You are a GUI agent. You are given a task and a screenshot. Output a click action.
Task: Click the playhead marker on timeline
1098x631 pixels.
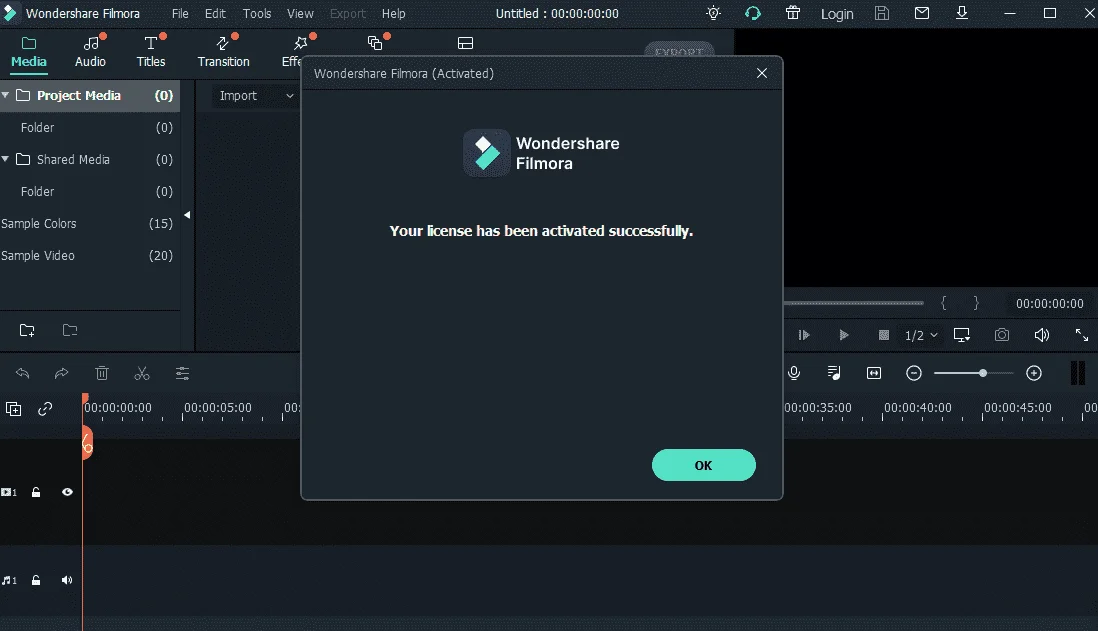click(x=87, y=443)
